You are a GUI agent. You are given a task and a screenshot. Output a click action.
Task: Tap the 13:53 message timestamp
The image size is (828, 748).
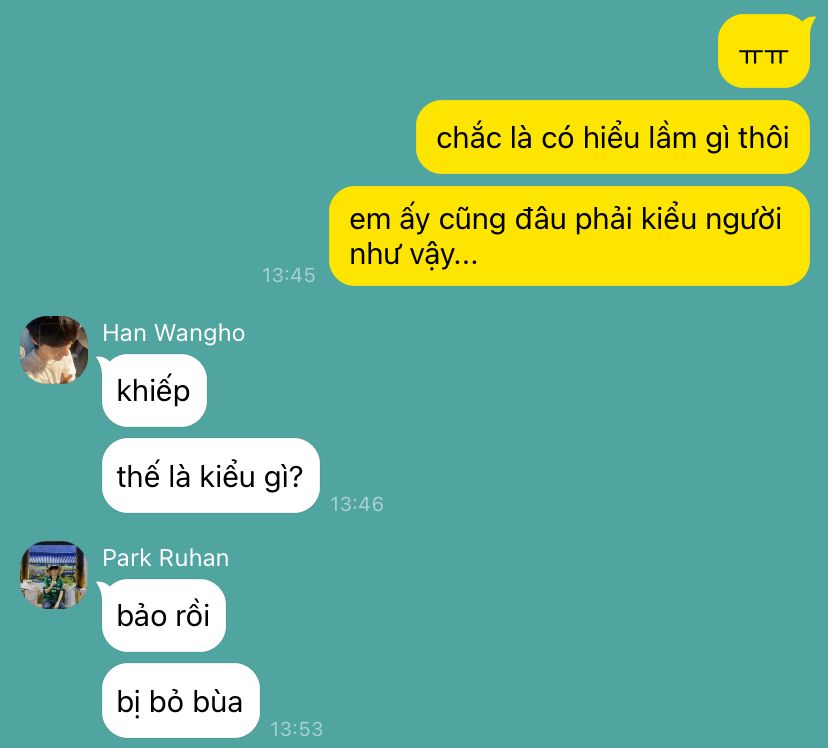click(x=297, y=729)
